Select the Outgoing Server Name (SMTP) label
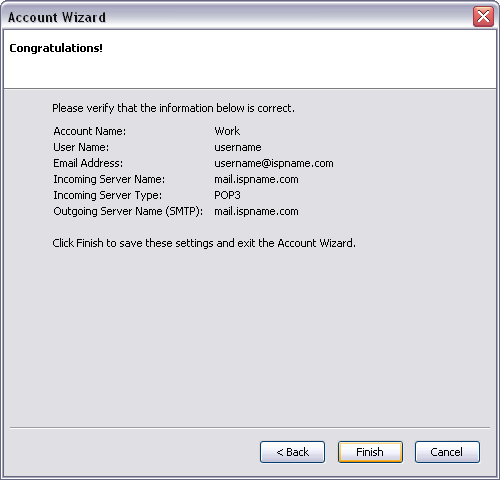The width and height of the screenshot is (500, 480). (x=128, y=211)
